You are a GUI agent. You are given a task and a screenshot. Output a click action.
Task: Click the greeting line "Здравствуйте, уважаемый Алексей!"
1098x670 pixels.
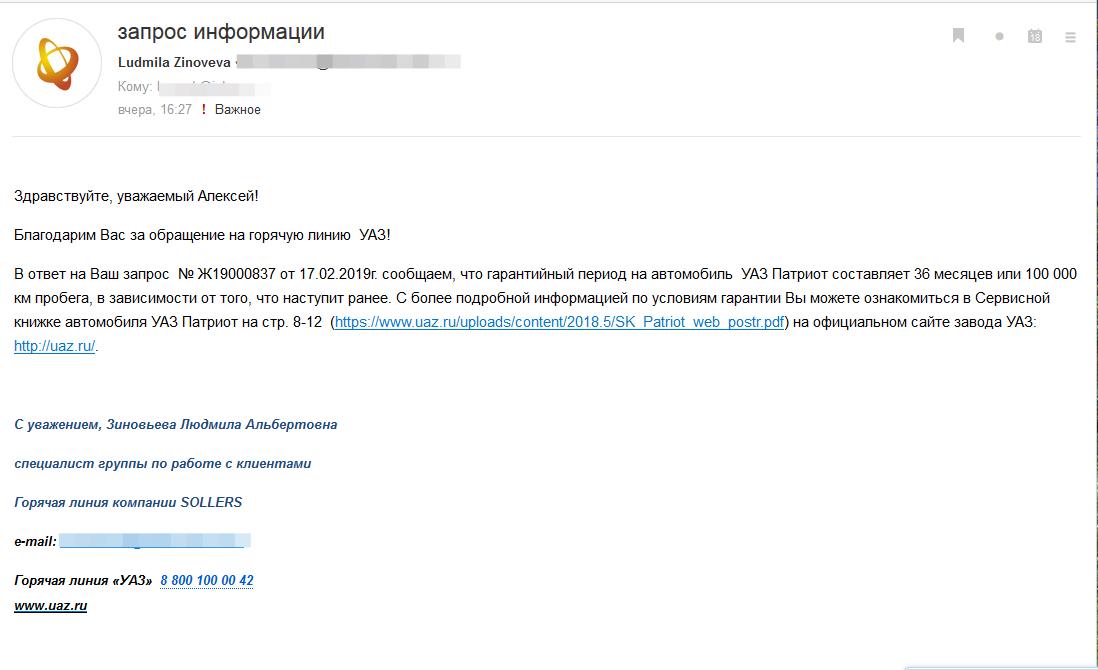[x=137, y=196]
